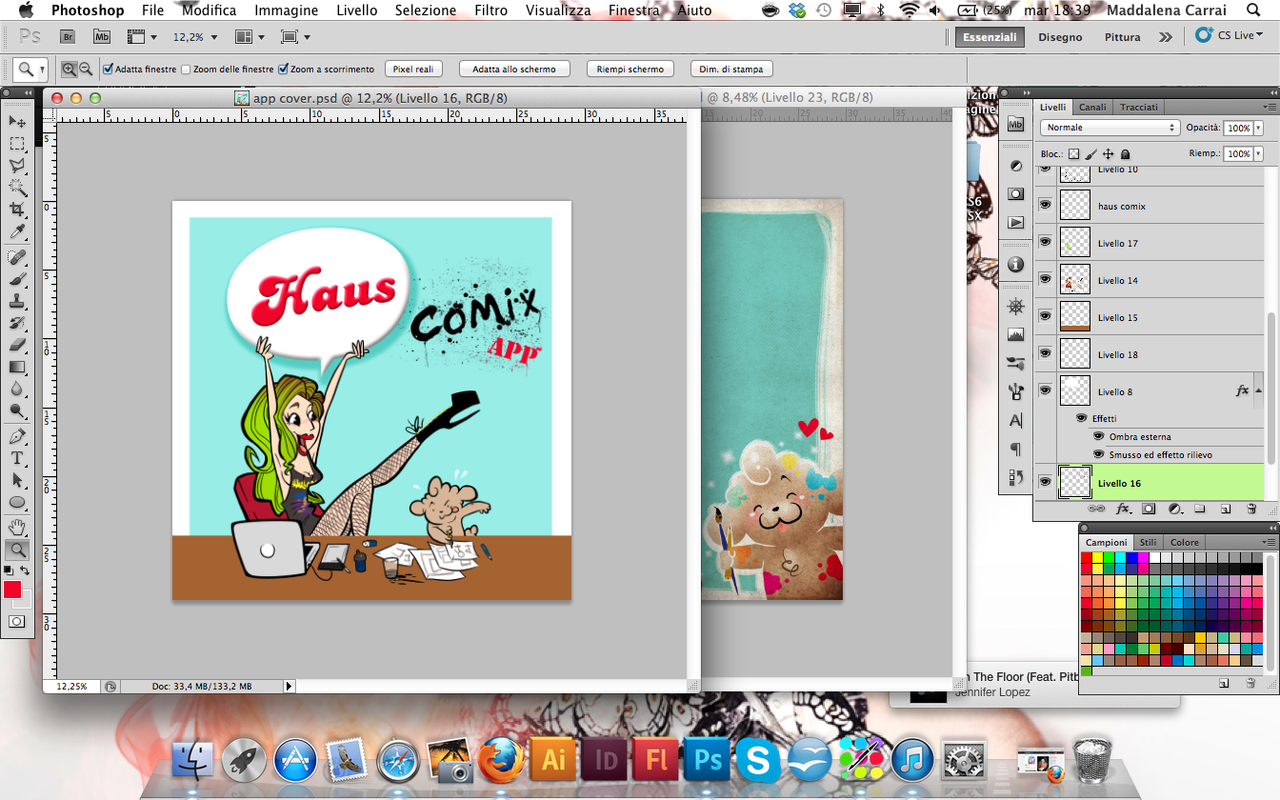Select the Pen tool
This screenshot has height=800, width=1280.
(17, 437)
